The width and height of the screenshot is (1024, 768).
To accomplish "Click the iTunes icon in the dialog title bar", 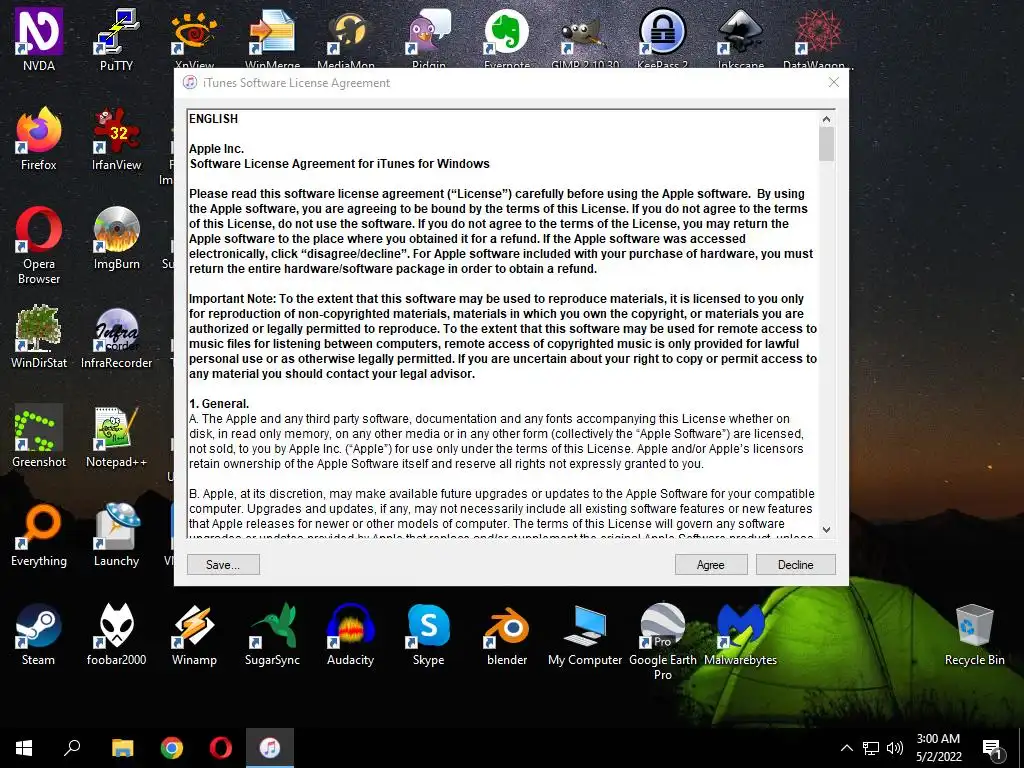I will click(x=190, y=82).
